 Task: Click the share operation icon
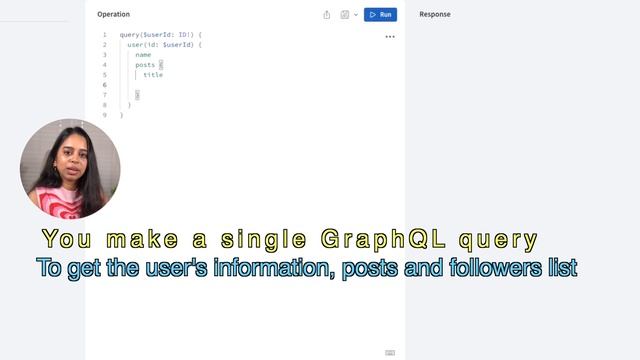tap(327, 15)
